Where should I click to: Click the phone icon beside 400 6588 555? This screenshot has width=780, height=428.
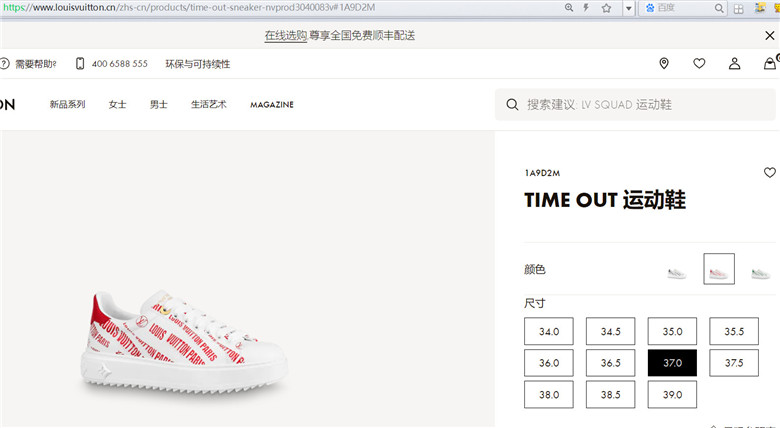80,64
